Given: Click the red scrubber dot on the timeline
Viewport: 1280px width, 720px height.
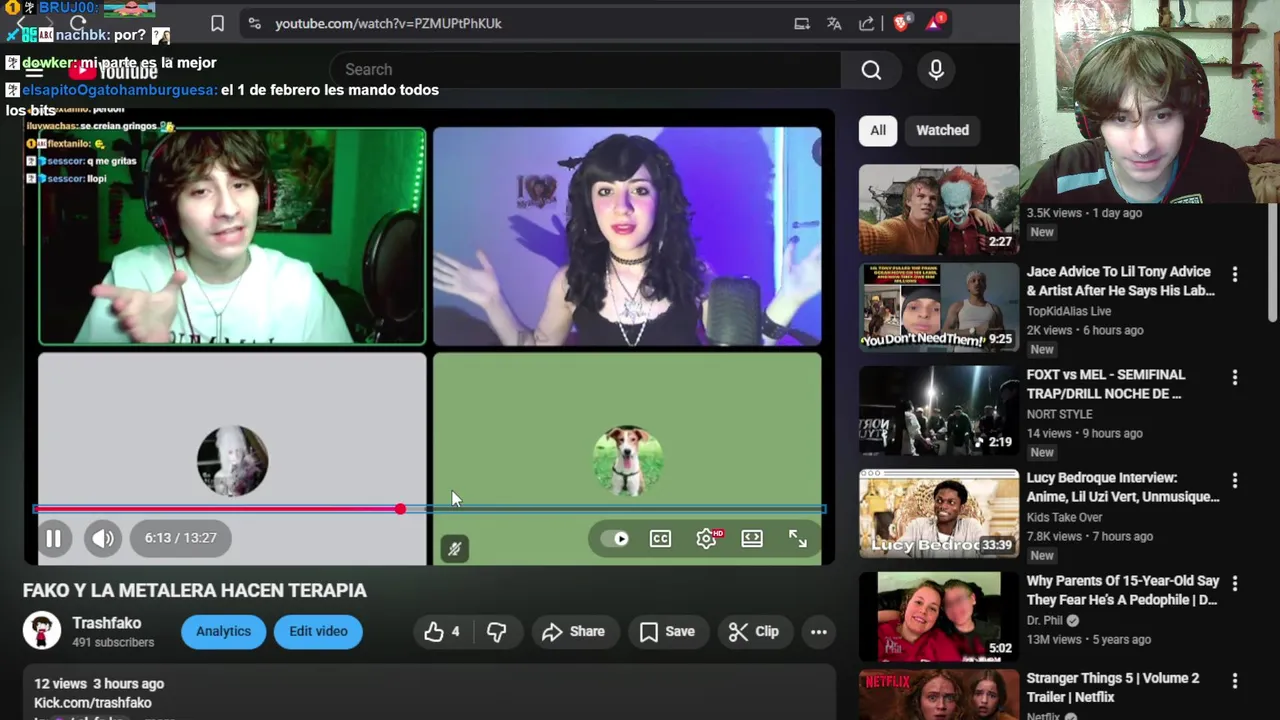Looking at the screenshot, I should pos(400,509).
